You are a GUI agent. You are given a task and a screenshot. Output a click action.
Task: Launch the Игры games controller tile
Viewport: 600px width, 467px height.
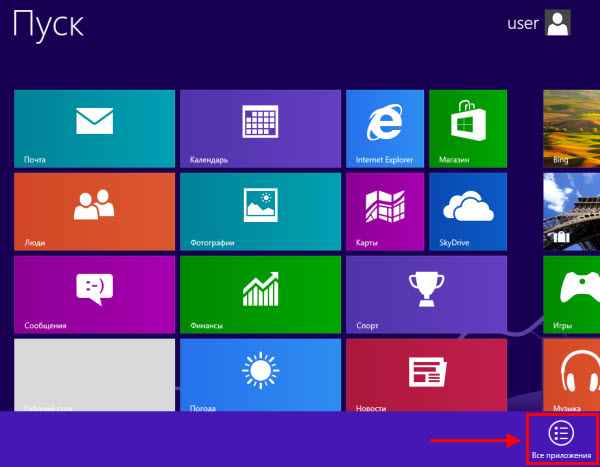[571, 293]
